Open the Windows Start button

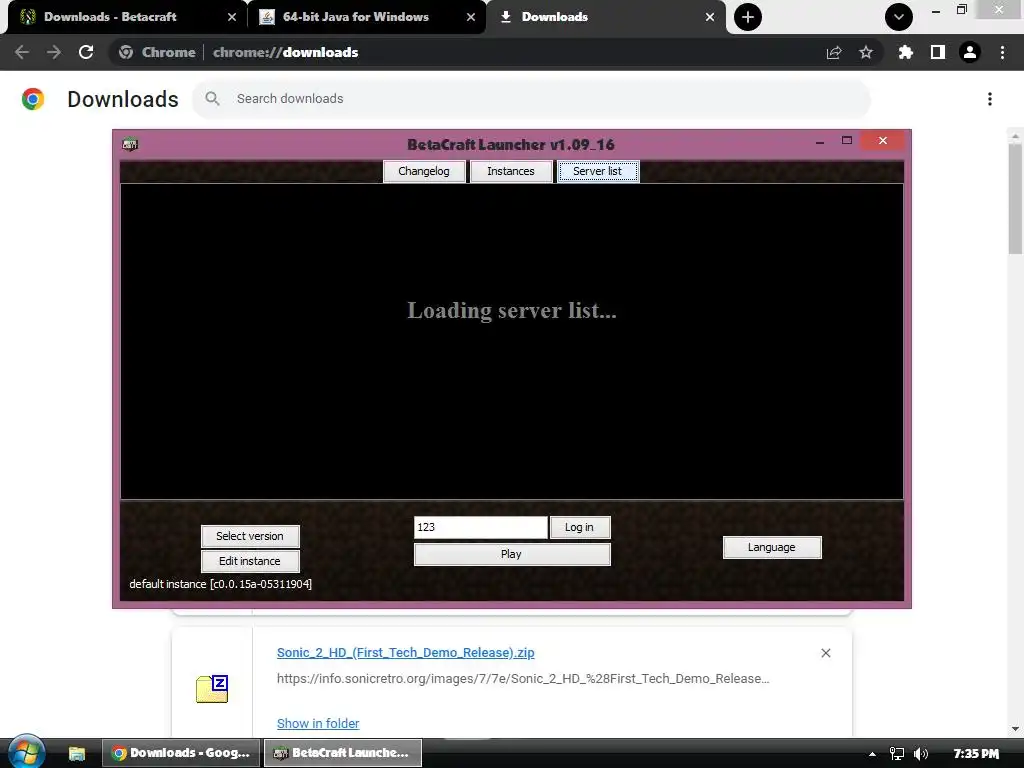tap(25, 753)
